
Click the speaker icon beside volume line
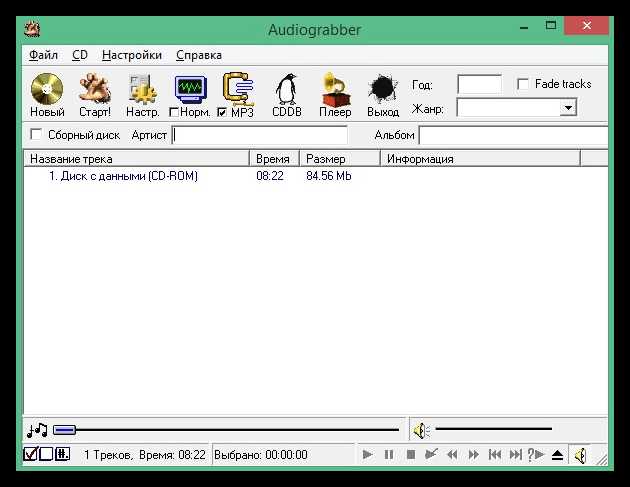click(x=421, y=431)
